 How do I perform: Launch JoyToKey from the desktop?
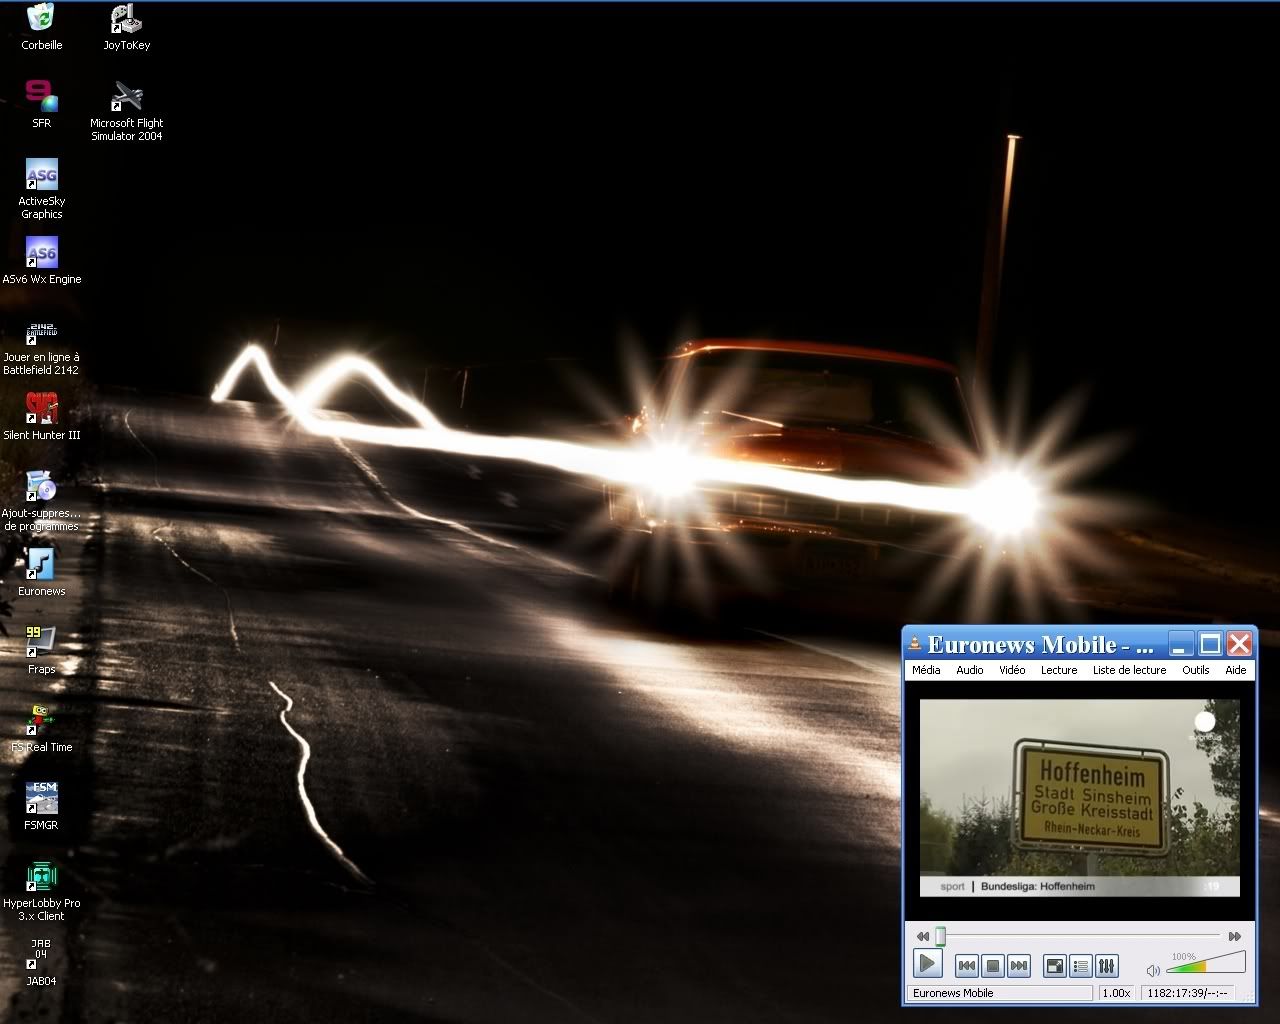tap(124, 18)
